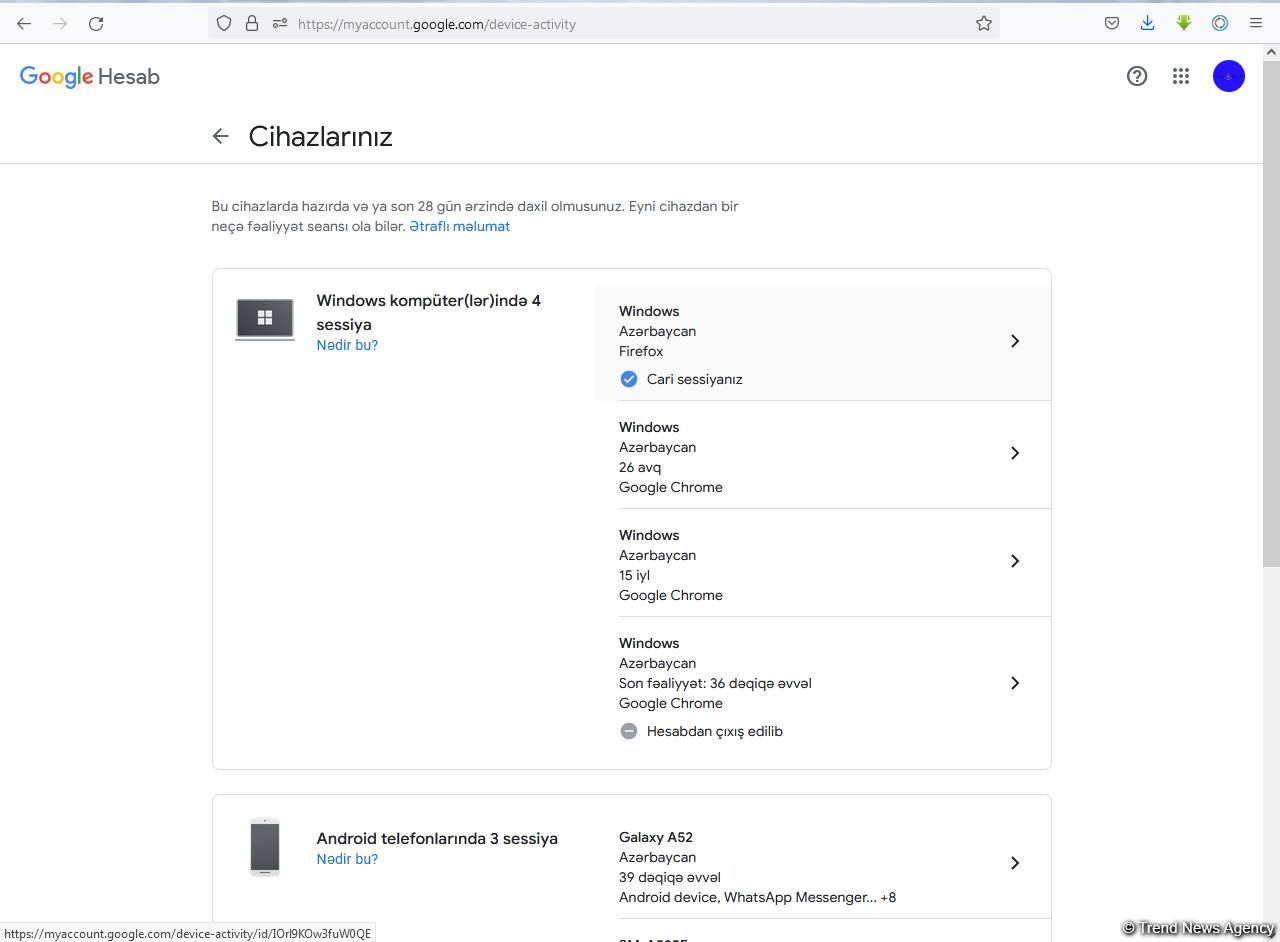1280x942 pixels.
Task: Click the back arrow beside Cihazlarınız
Action: coord(221,136)
